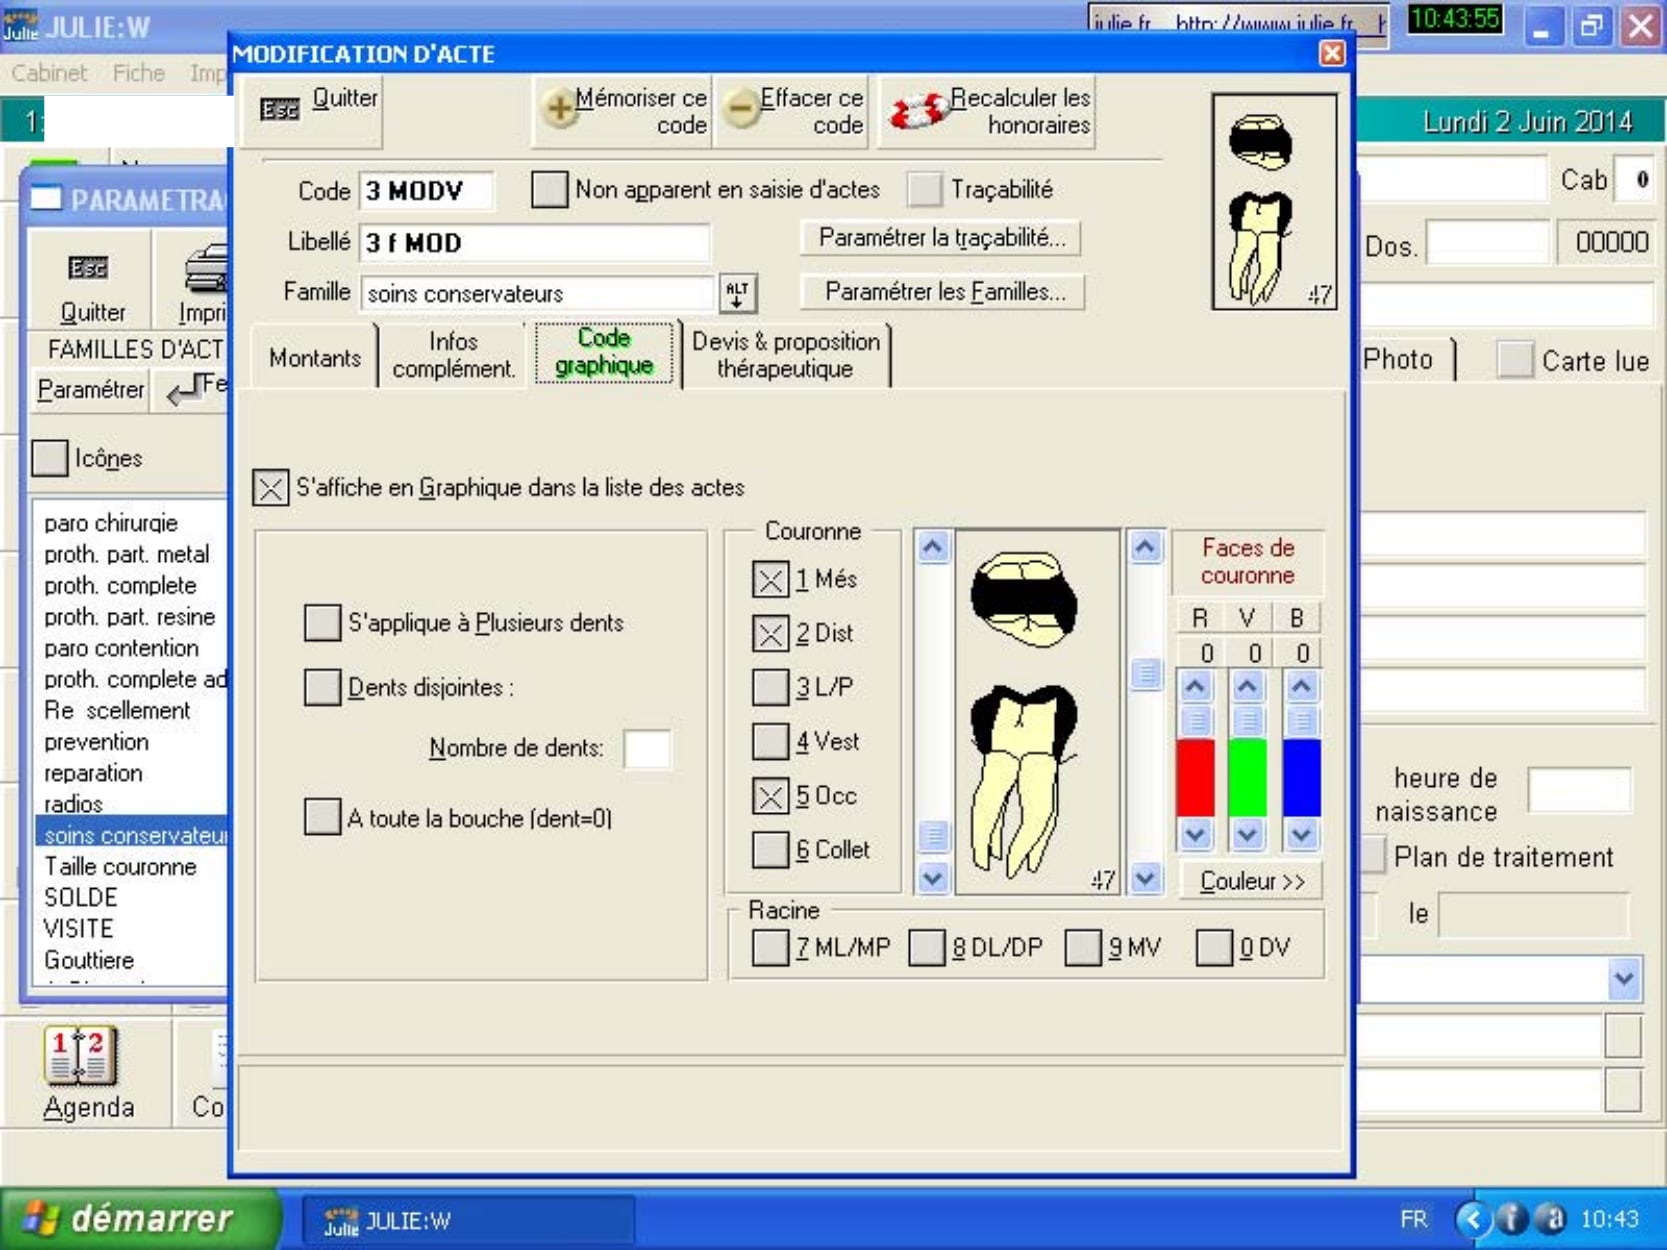Image resolution: width=1667 pixels, height=1250 pixels.
Task: Click the Esc Quitter icon in dialog
Action: (280, 110)
